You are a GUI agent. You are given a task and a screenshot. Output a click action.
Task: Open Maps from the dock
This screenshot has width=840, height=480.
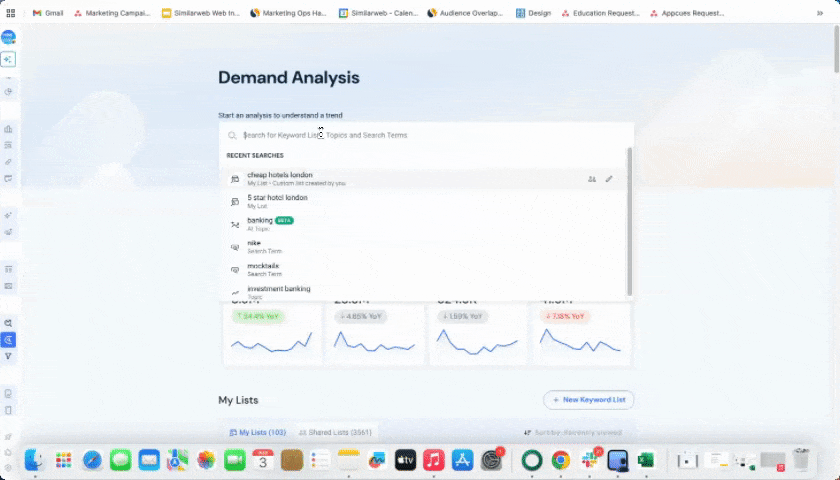177,460
